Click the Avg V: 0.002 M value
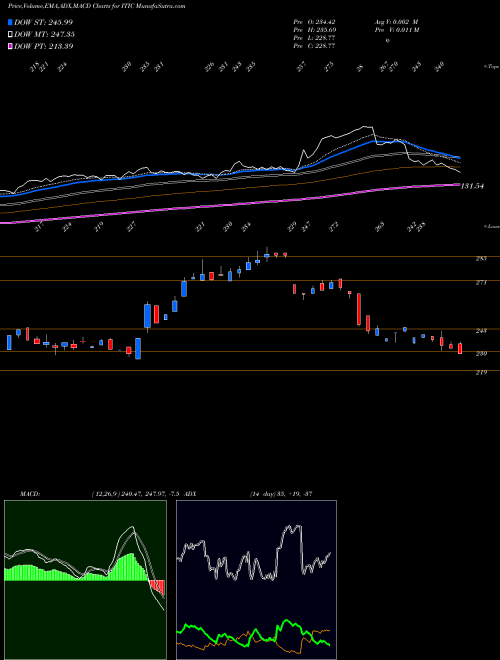Image resolution: width=500 pixels, height=660 pixels. click(x=396, y=22)
